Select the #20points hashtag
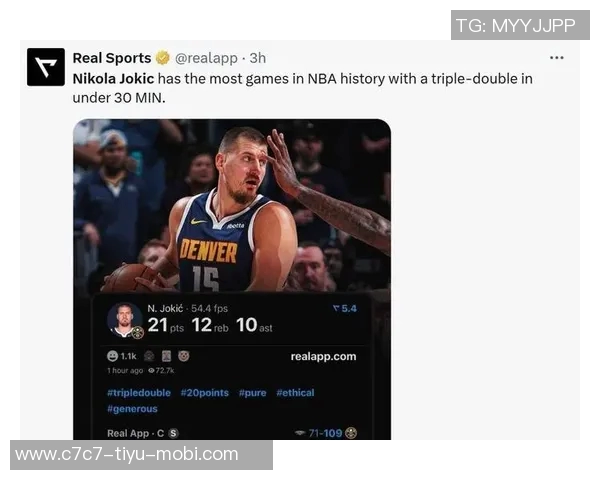The width and height of the screenshot is (600, 480). click(205, 393)
